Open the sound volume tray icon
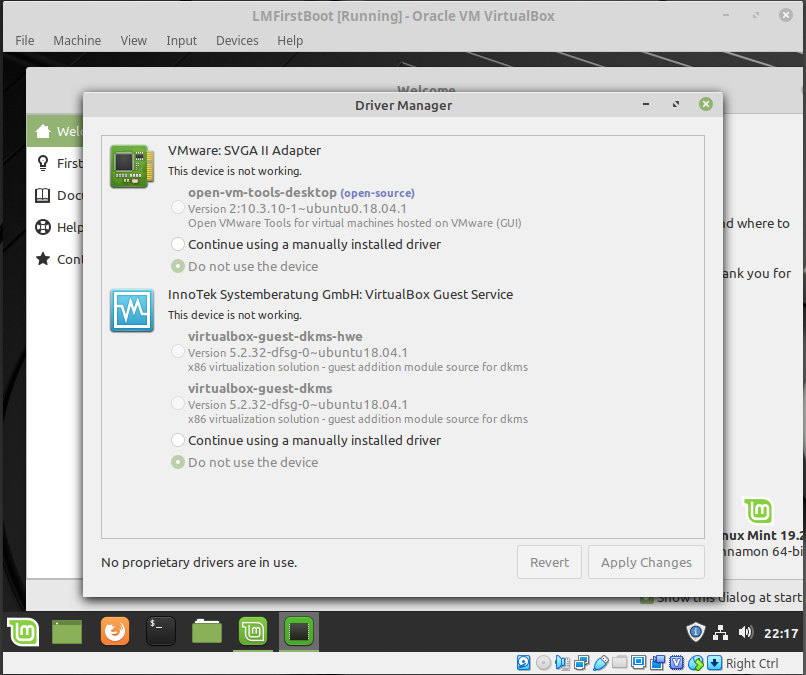 point(745,632)
